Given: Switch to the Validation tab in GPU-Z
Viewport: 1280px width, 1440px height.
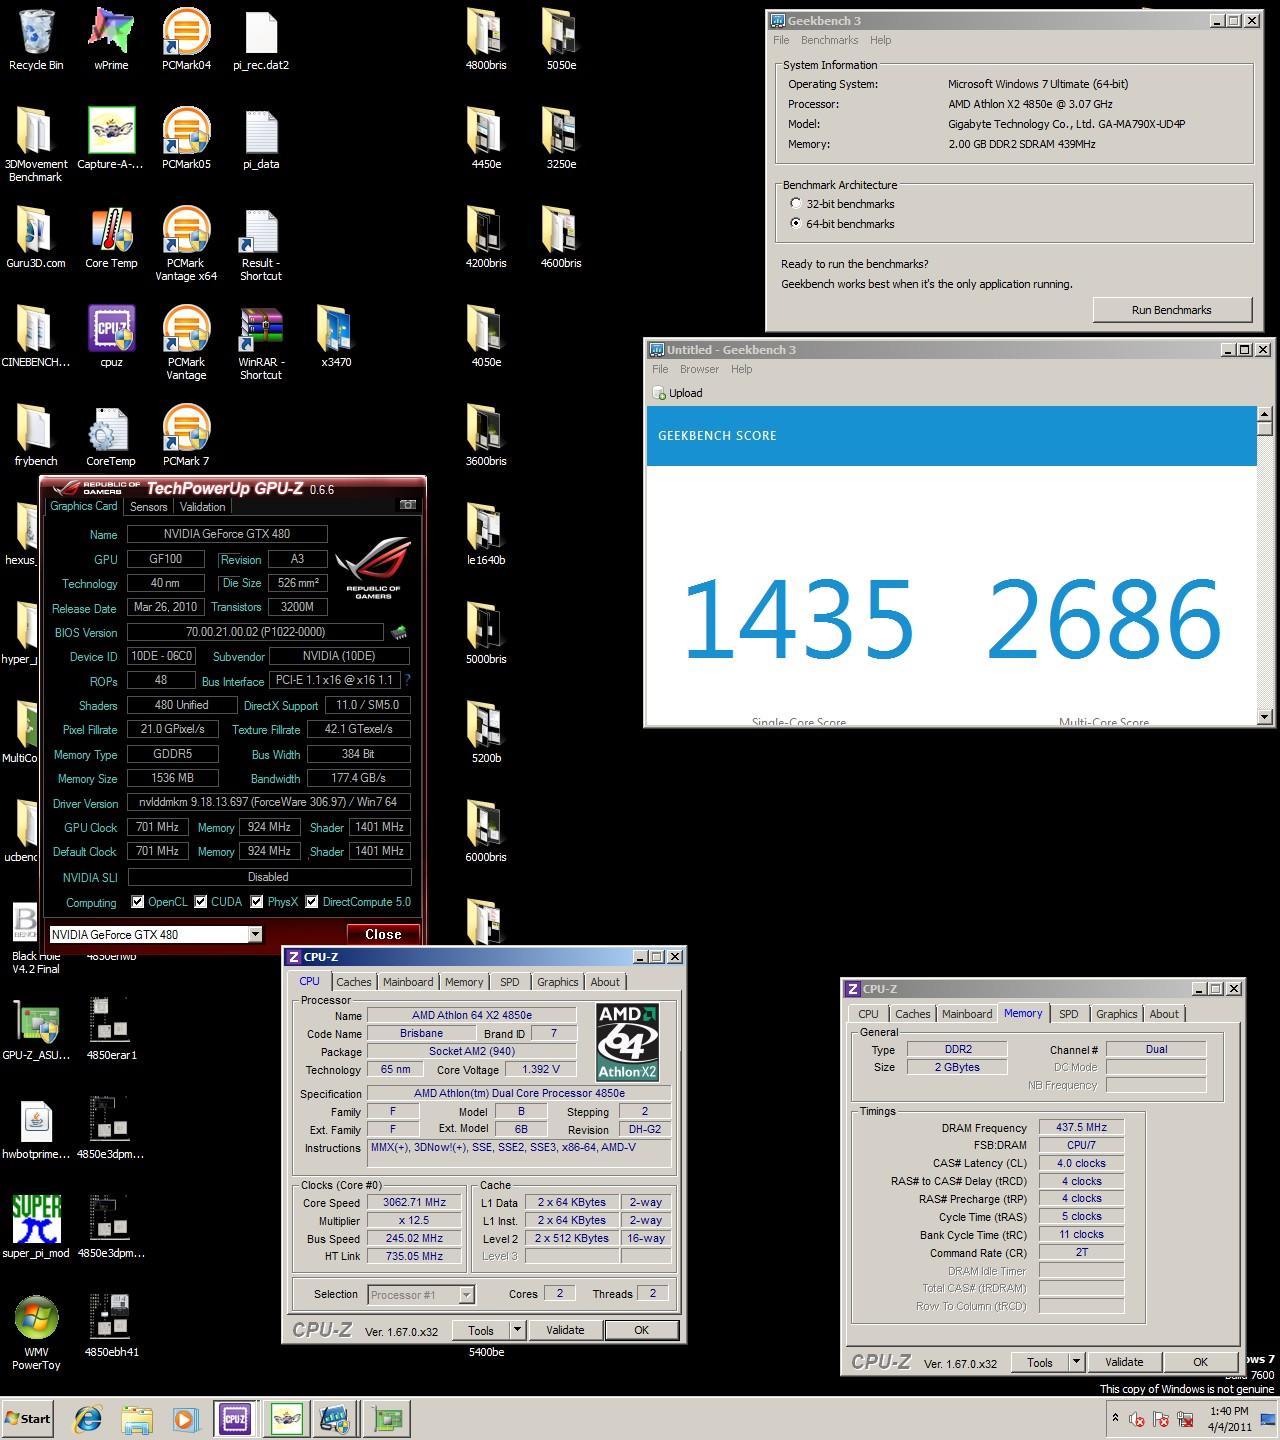Looking at the screenshot, I should [203, 507].
